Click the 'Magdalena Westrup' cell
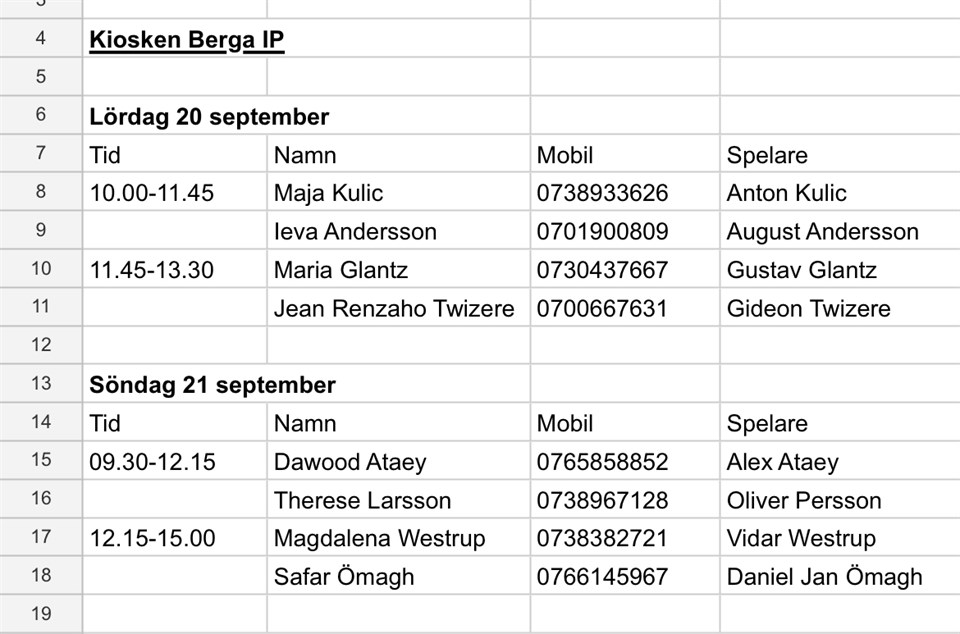This screenshot has height=634, width=960. [379, 539]
